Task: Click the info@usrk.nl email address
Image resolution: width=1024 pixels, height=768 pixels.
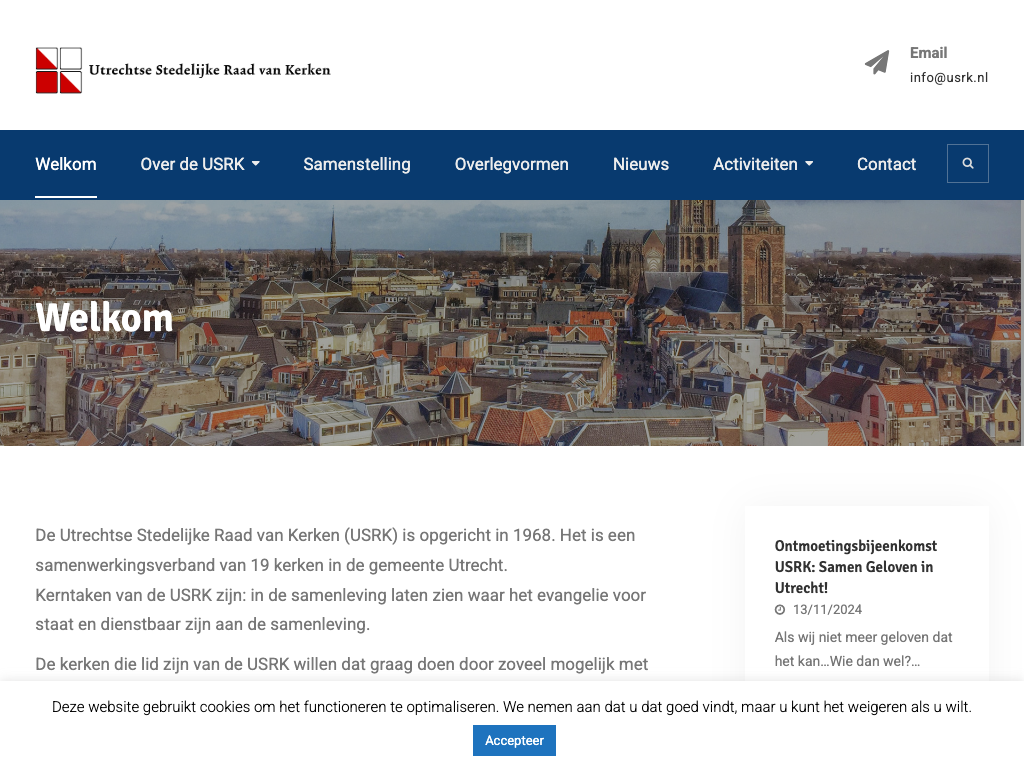Action: coord(948,78)
